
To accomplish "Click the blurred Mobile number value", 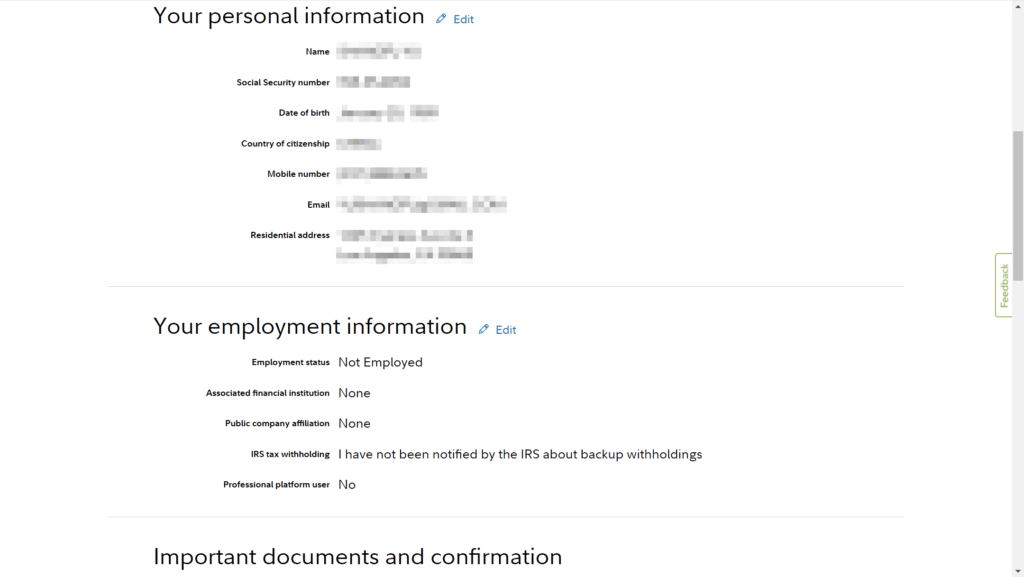I will (x=381, y=174).
